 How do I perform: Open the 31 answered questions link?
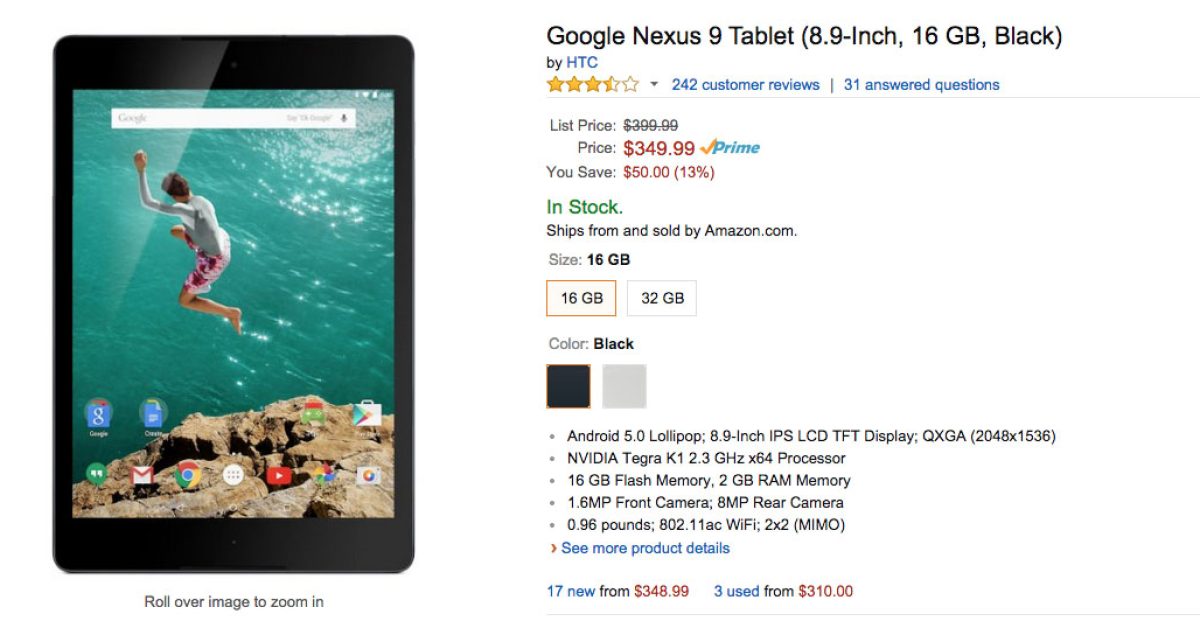tap(921, 85)
